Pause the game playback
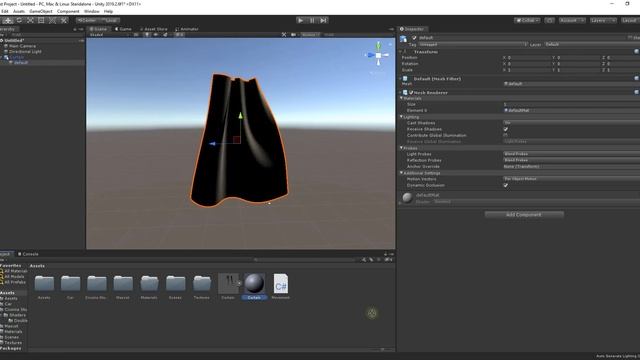 coord(312,20)
